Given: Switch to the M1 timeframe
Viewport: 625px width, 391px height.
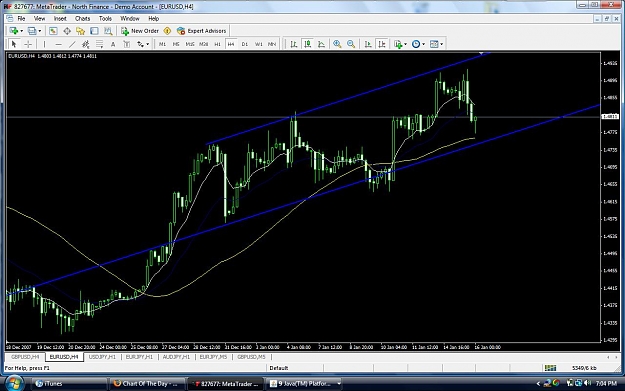Looking at the screenshot, I should coord(162,44).
